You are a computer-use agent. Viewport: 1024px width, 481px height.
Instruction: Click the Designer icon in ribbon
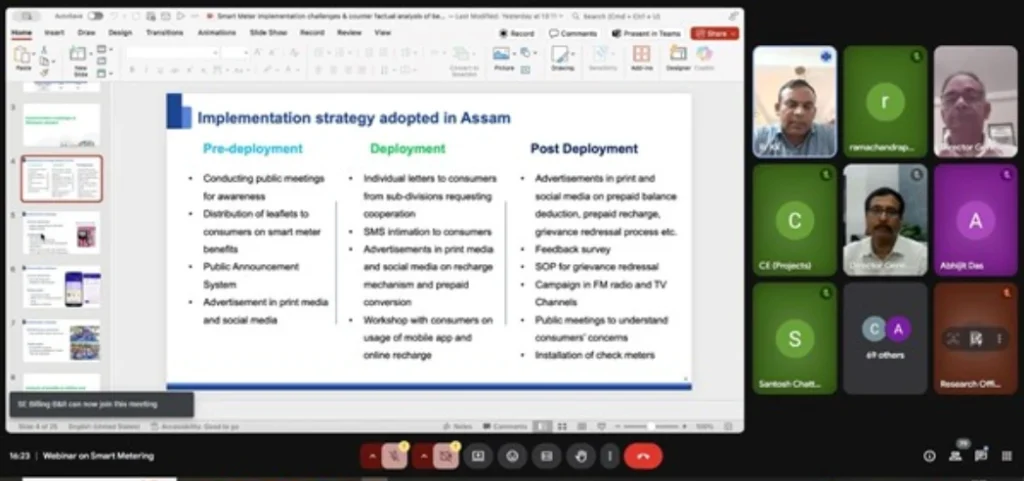point(678,57)
